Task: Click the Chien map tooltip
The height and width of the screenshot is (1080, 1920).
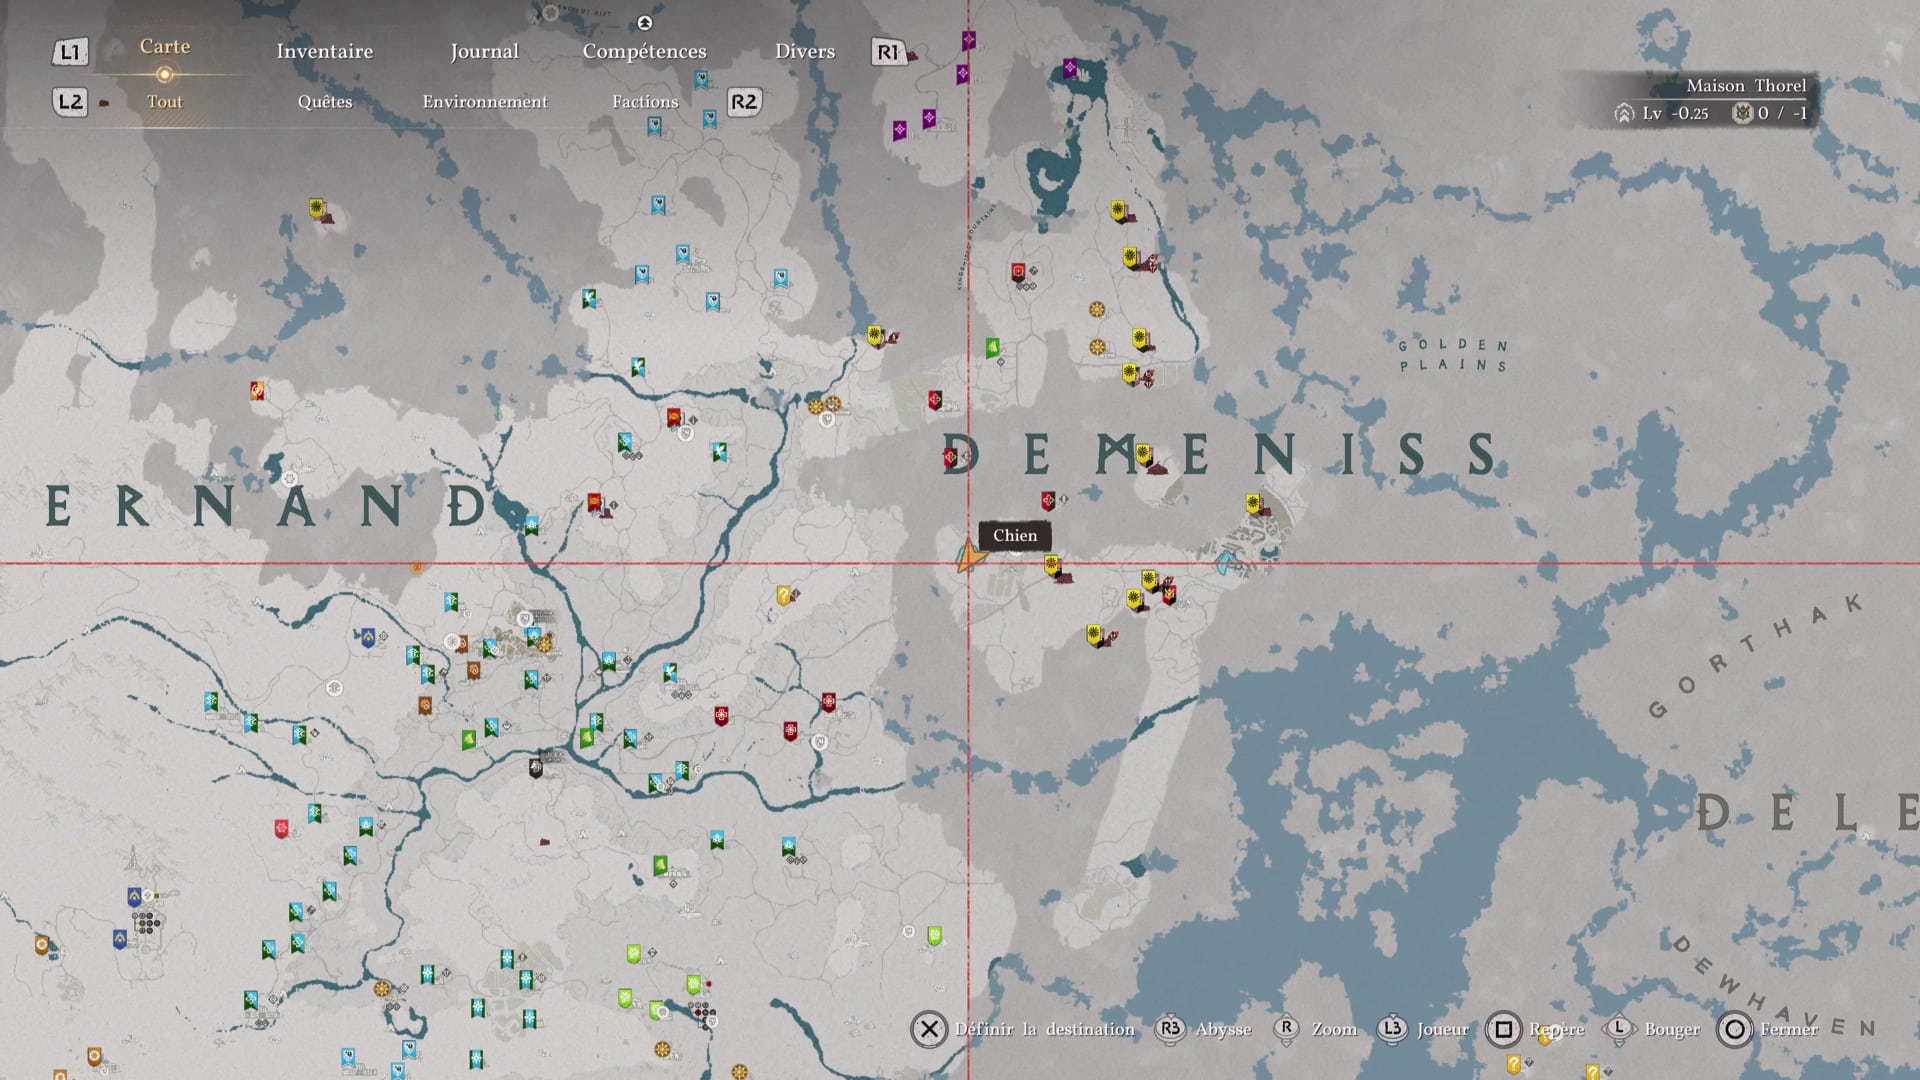Action: click(1014, 535)
